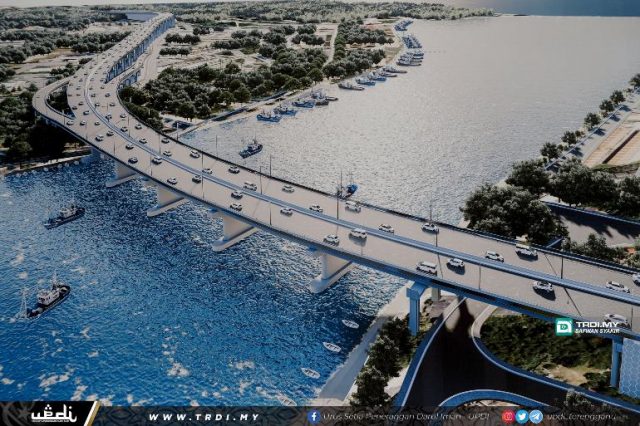Click the Facebook icon in the footer banner
Image resolution: width=640 pixels, height=426 pixels.
tap(314, 416)
